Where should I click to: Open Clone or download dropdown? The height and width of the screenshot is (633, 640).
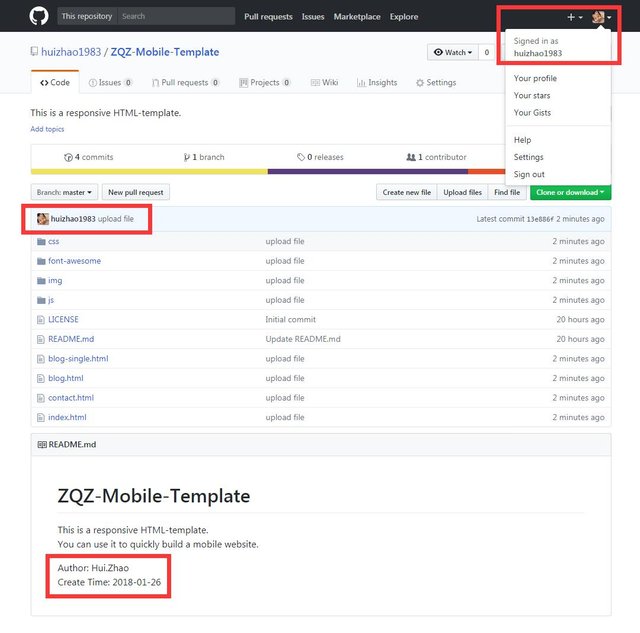tap(571, 192)
